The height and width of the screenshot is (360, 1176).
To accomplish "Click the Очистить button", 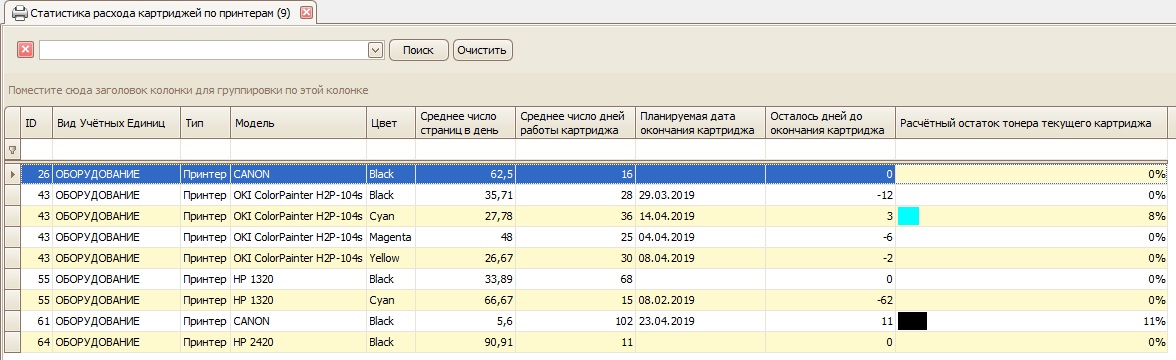I will 482,50.
